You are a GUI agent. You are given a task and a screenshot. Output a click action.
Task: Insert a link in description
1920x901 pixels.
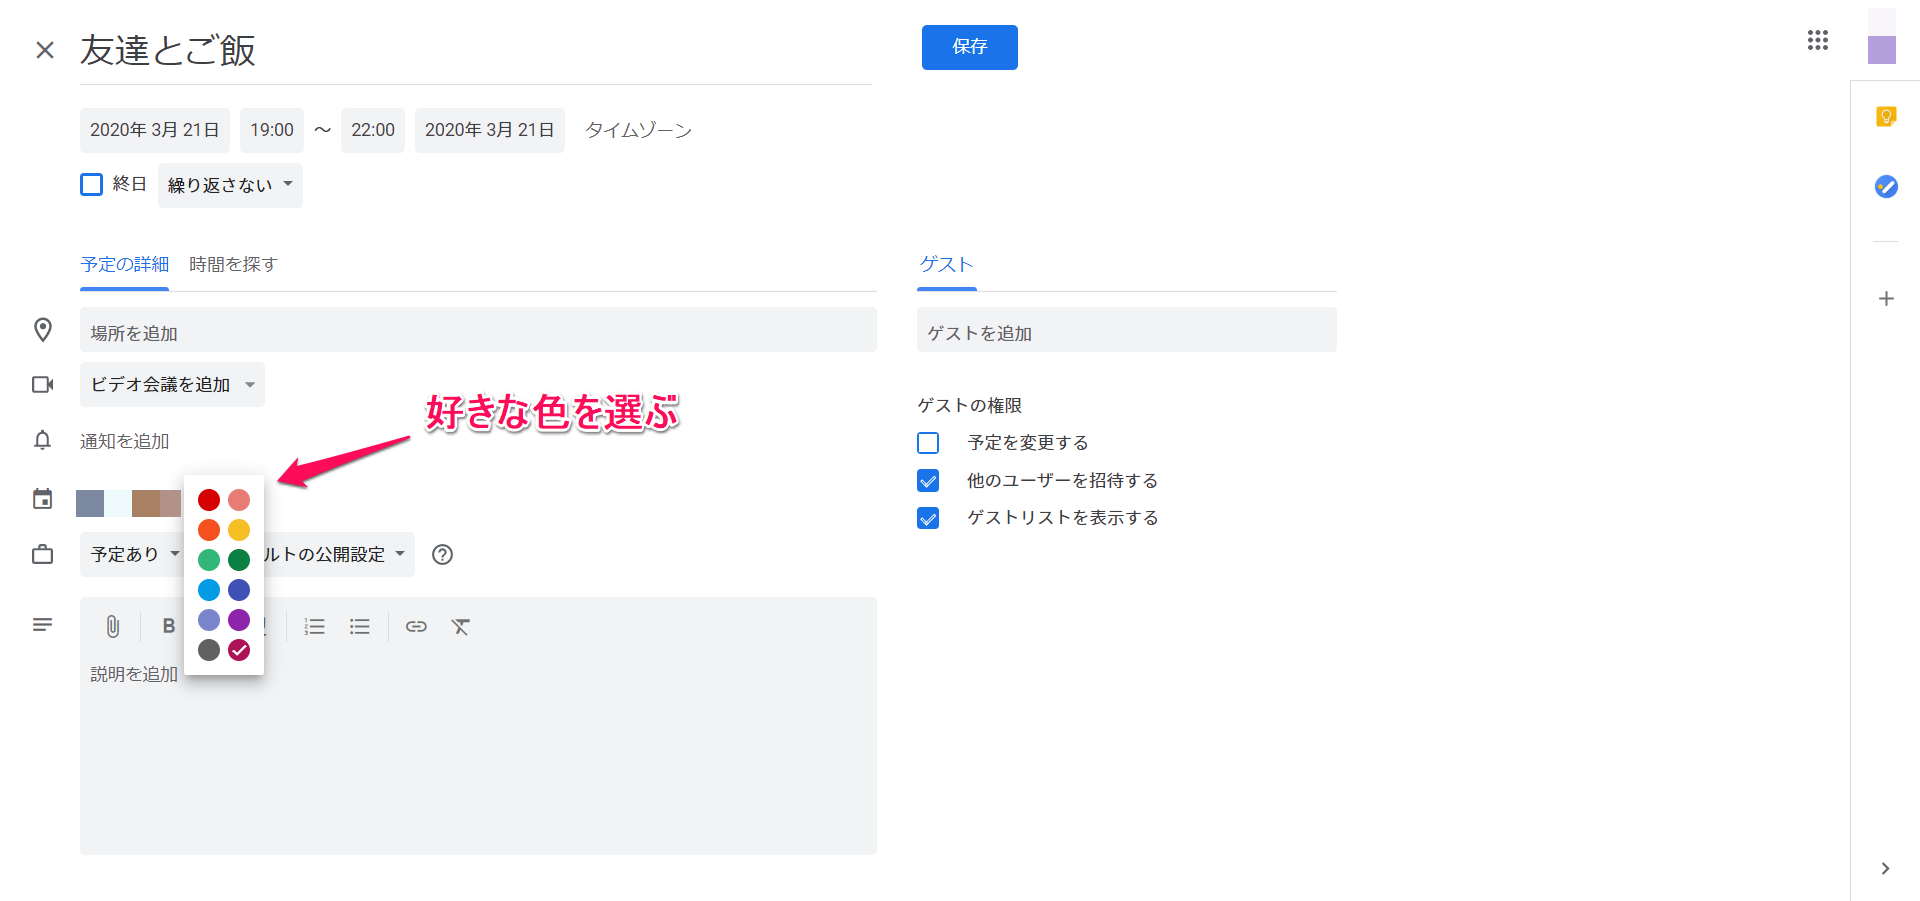(416, 627)
